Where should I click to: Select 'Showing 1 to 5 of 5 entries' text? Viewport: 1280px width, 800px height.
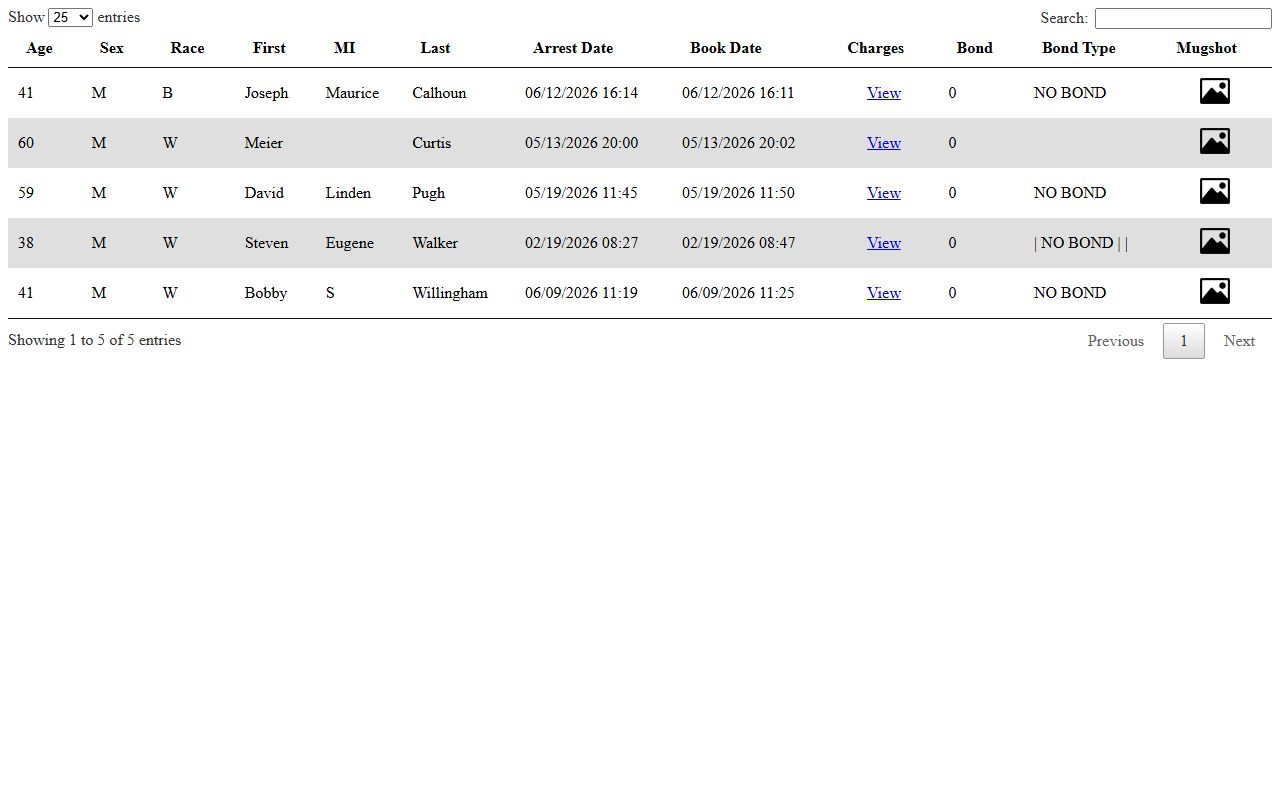(x=95, y=340)
